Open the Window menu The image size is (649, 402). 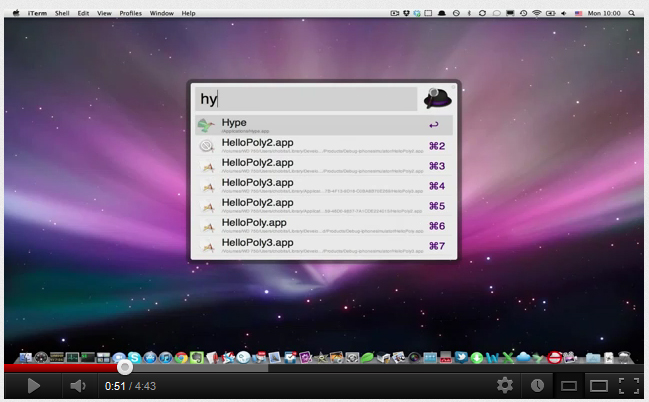tap(161, 13)
